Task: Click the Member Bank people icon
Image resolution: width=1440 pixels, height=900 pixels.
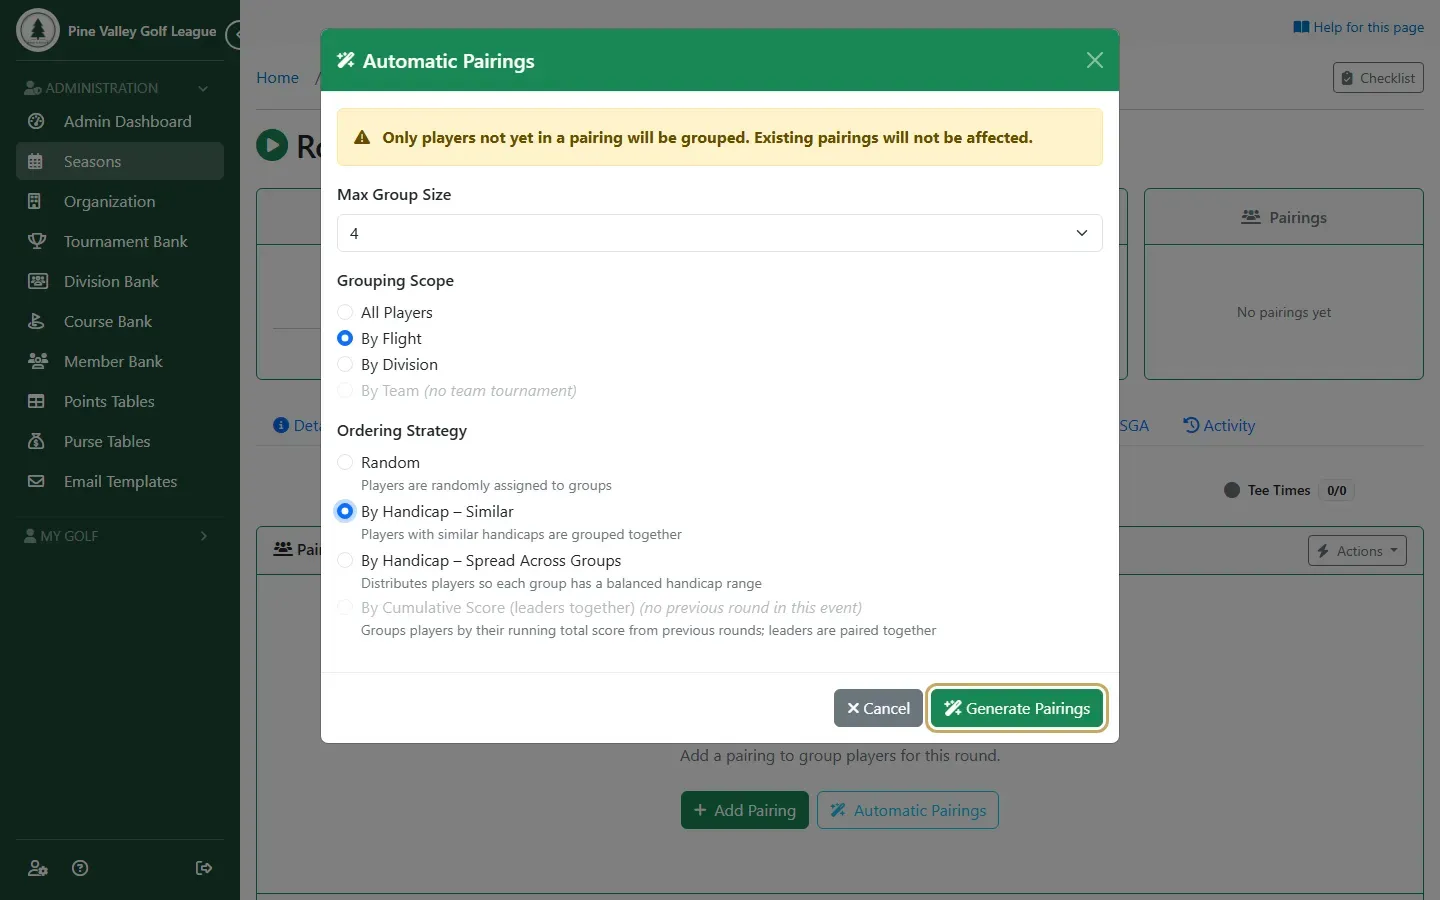Action: point(36,361)
